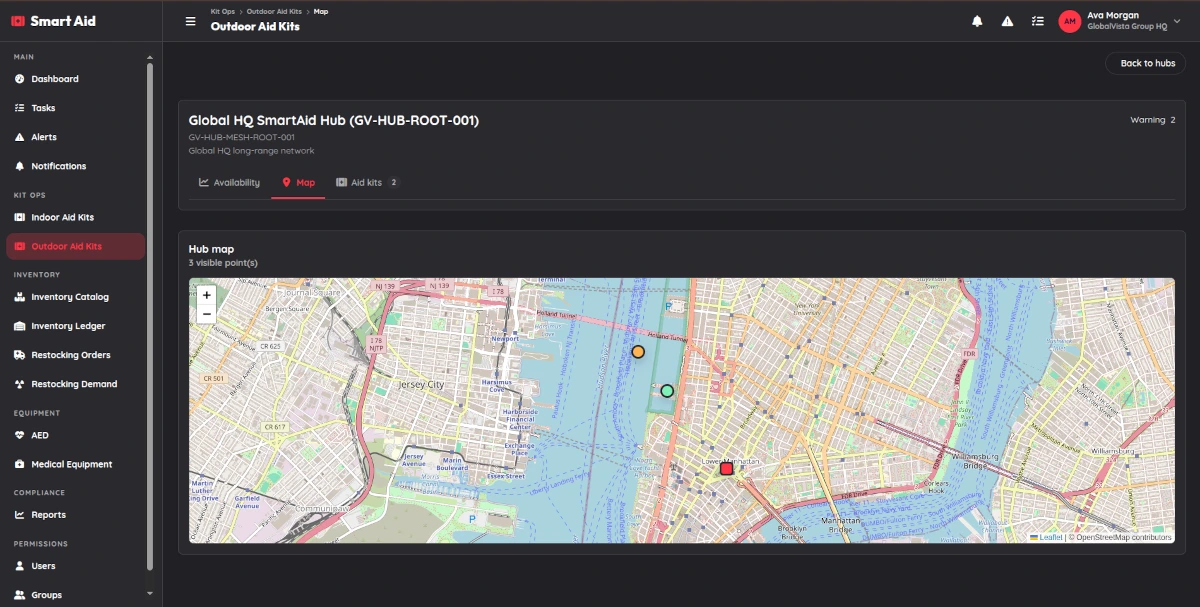
Task: Click the Inventory Catalog icon
Action: (20, 297)
